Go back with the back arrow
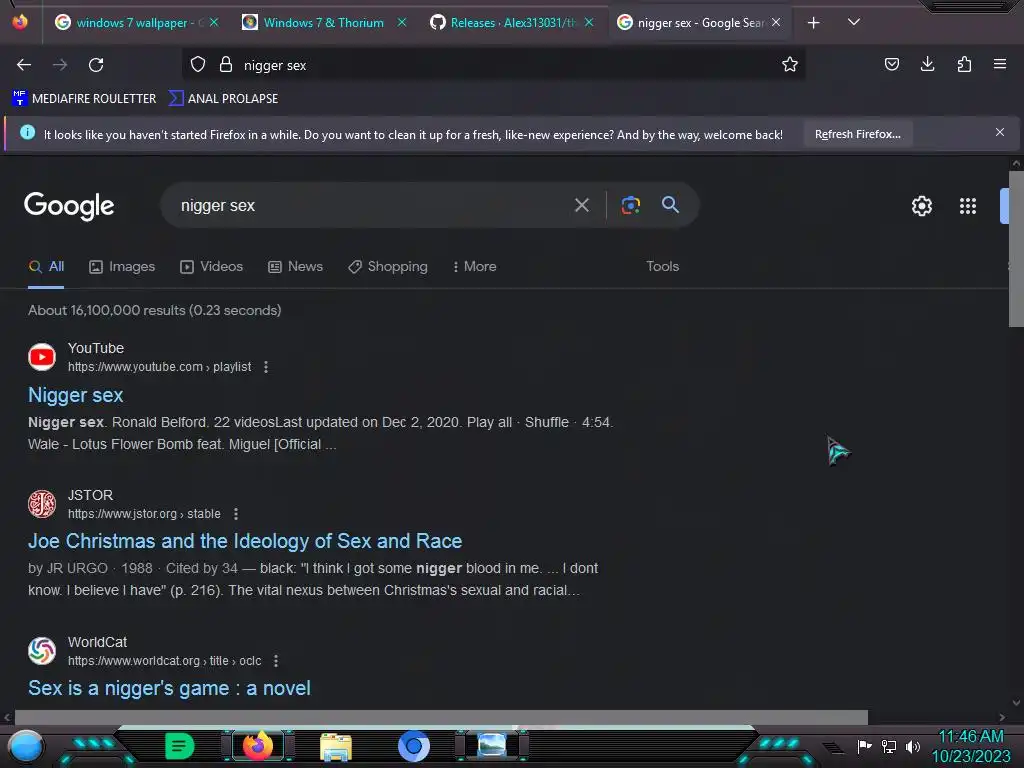This screenshot has width=1024, height=768. pyautogui.click(x=24, y=65)
